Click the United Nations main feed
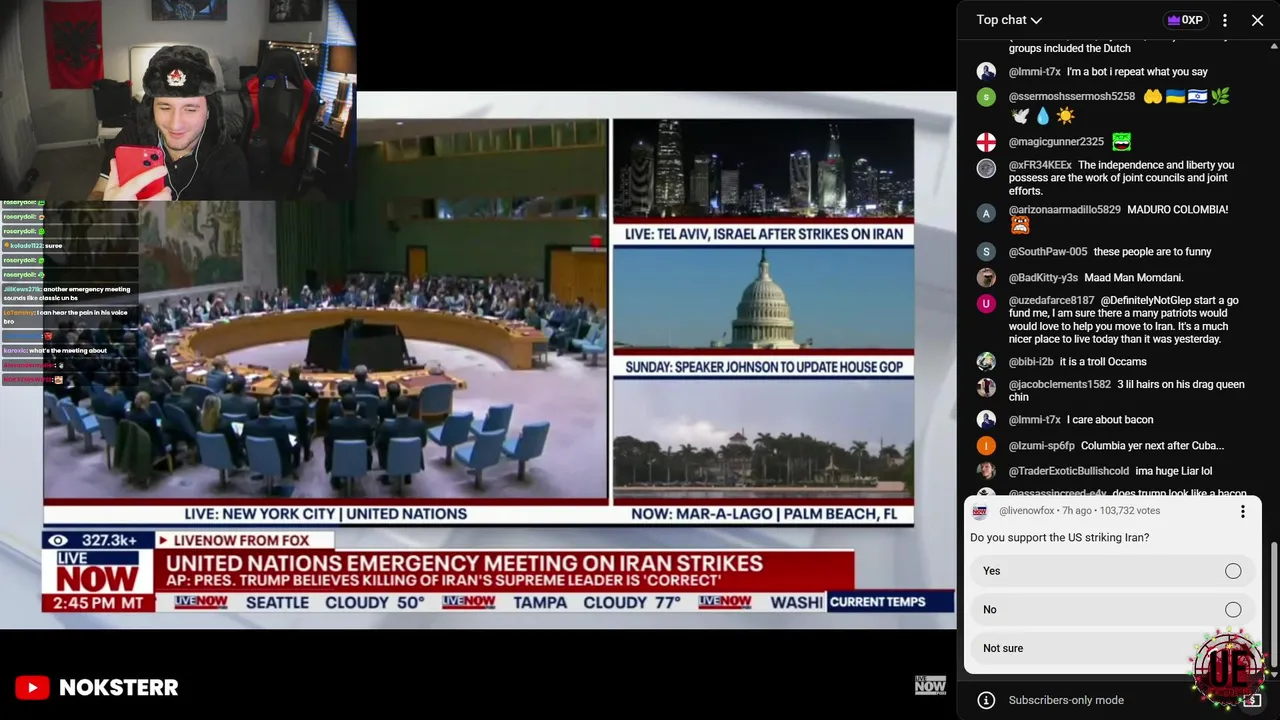Screen dimensions: 1280x720 click(x=325, y=310)
